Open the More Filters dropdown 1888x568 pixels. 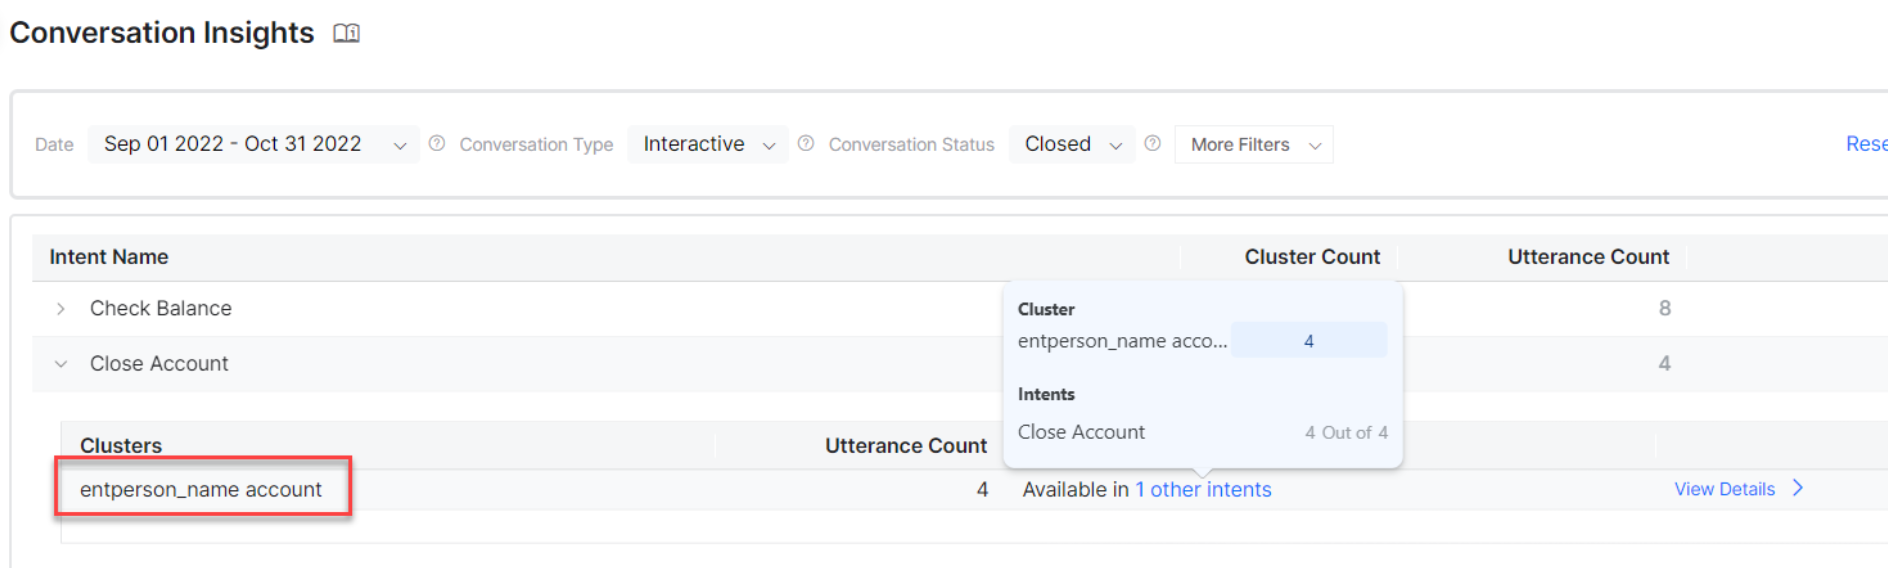point(1253,145)
